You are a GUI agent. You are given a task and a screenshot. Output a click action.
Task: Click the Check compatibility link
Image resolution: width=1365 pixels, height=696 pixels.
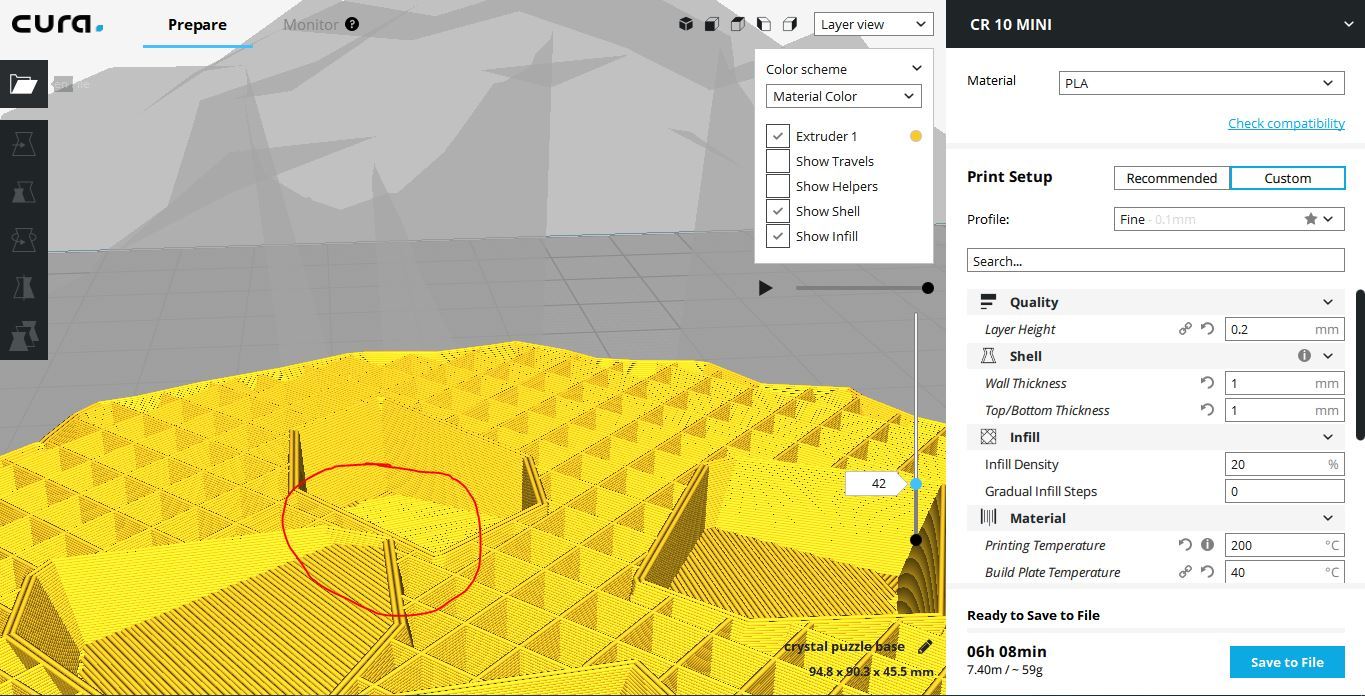click(1286, 123)
